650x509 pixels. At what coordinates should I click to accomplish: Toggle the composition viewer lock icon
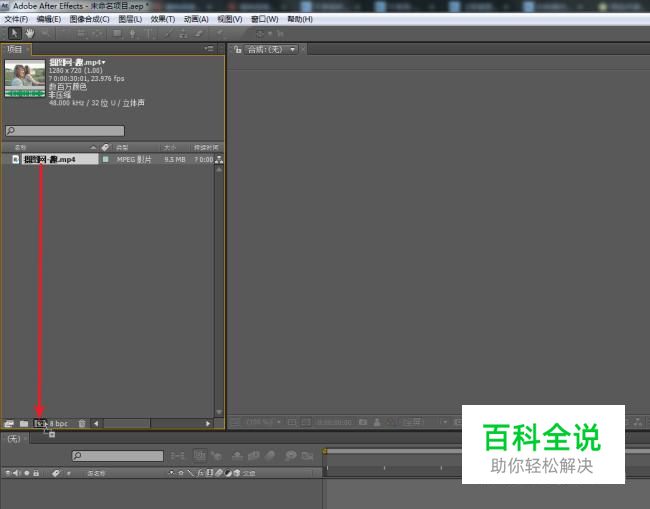pos(238,50)
